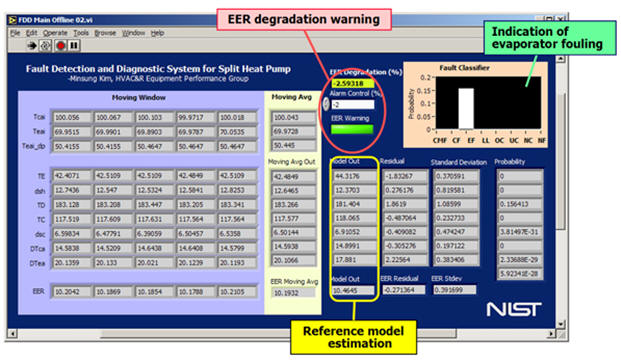
Task: Open the Window menu
Action: (x=133, y=33)
